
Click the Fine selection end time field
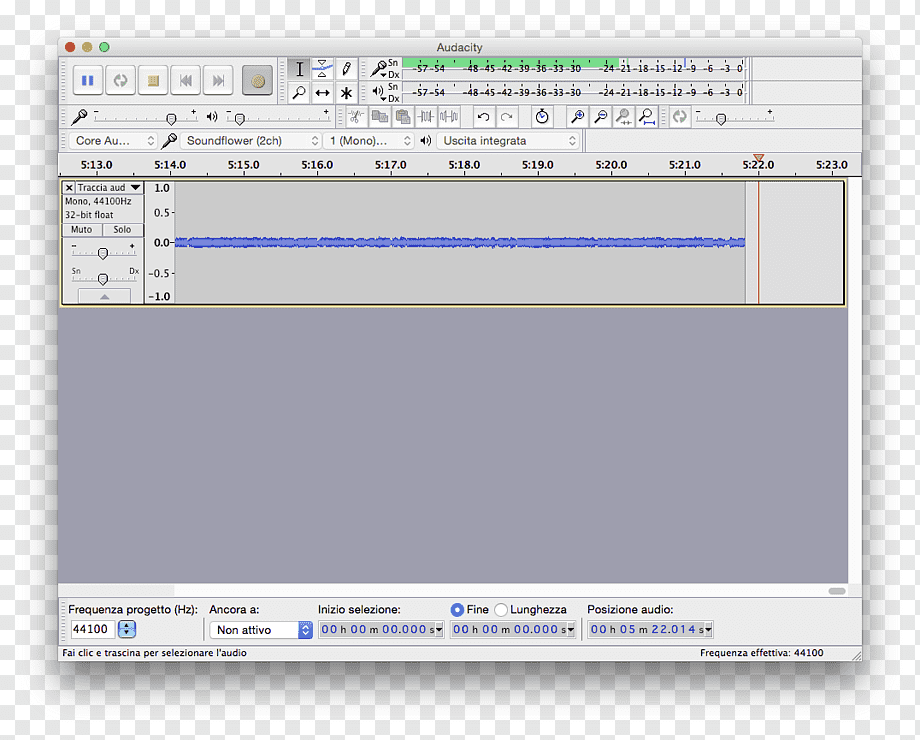coord(509,630)
